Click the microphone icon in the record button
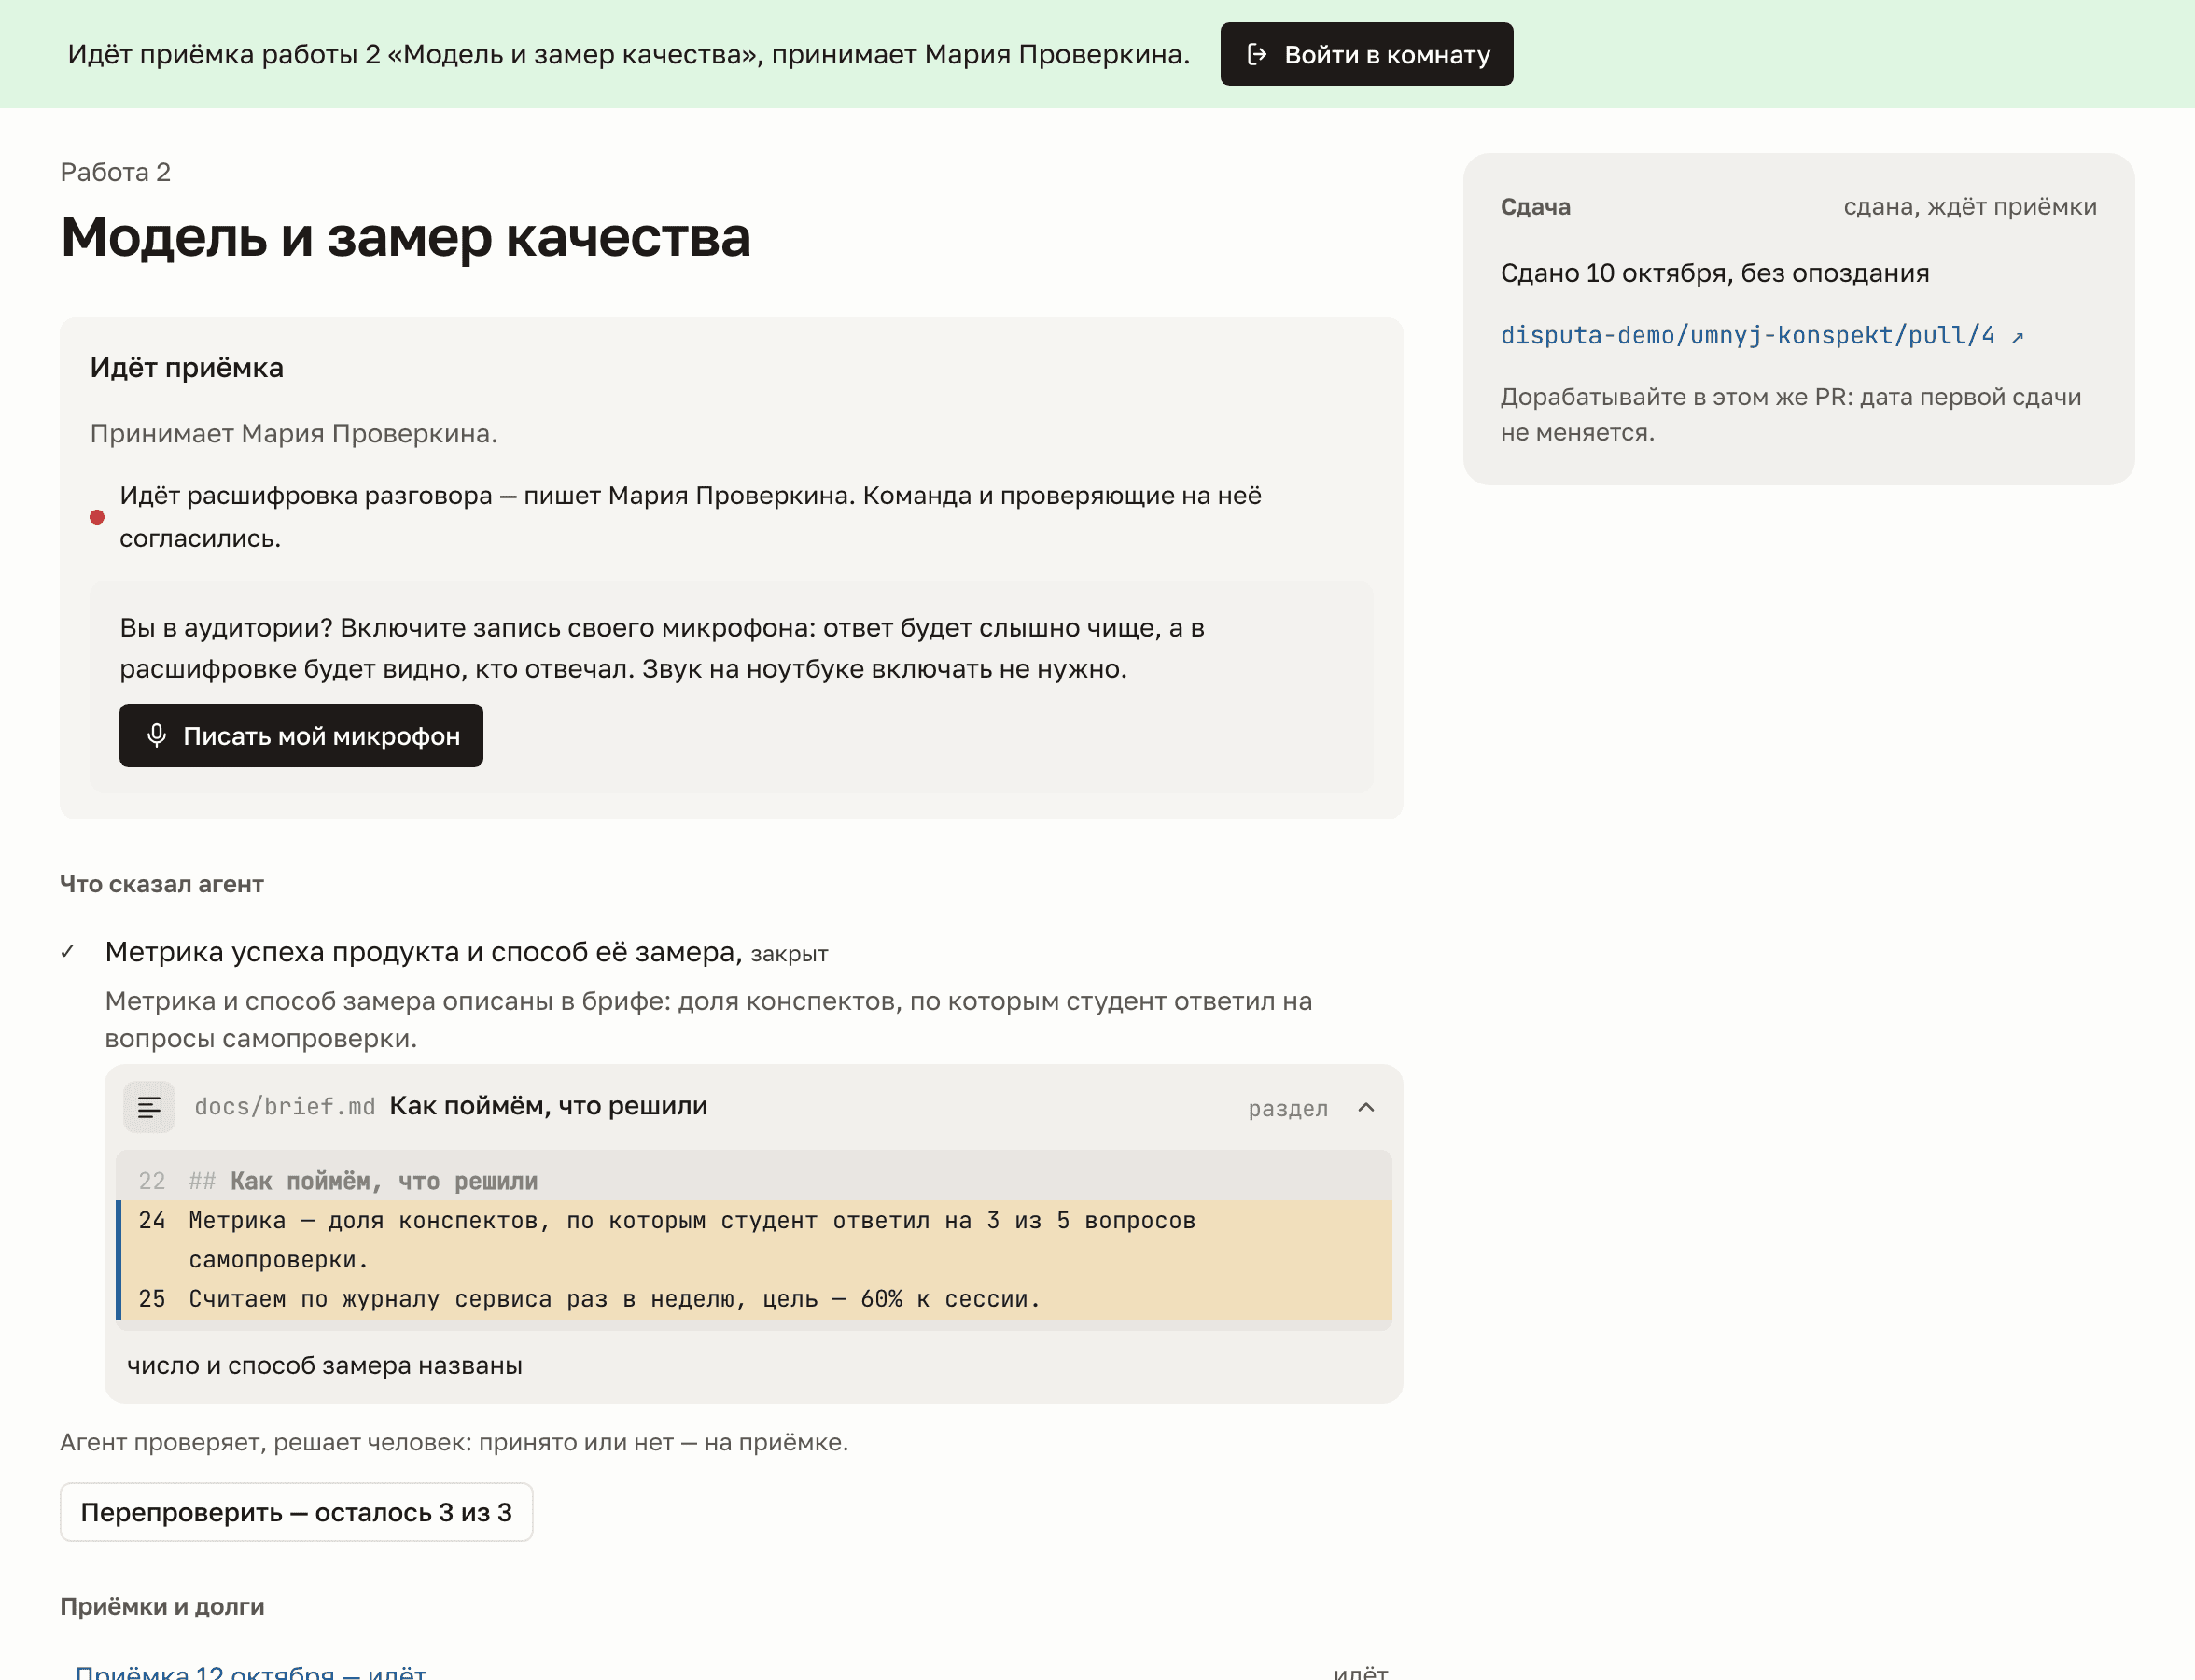The height and width of the screenshot is (1680, 2195). 156,736
